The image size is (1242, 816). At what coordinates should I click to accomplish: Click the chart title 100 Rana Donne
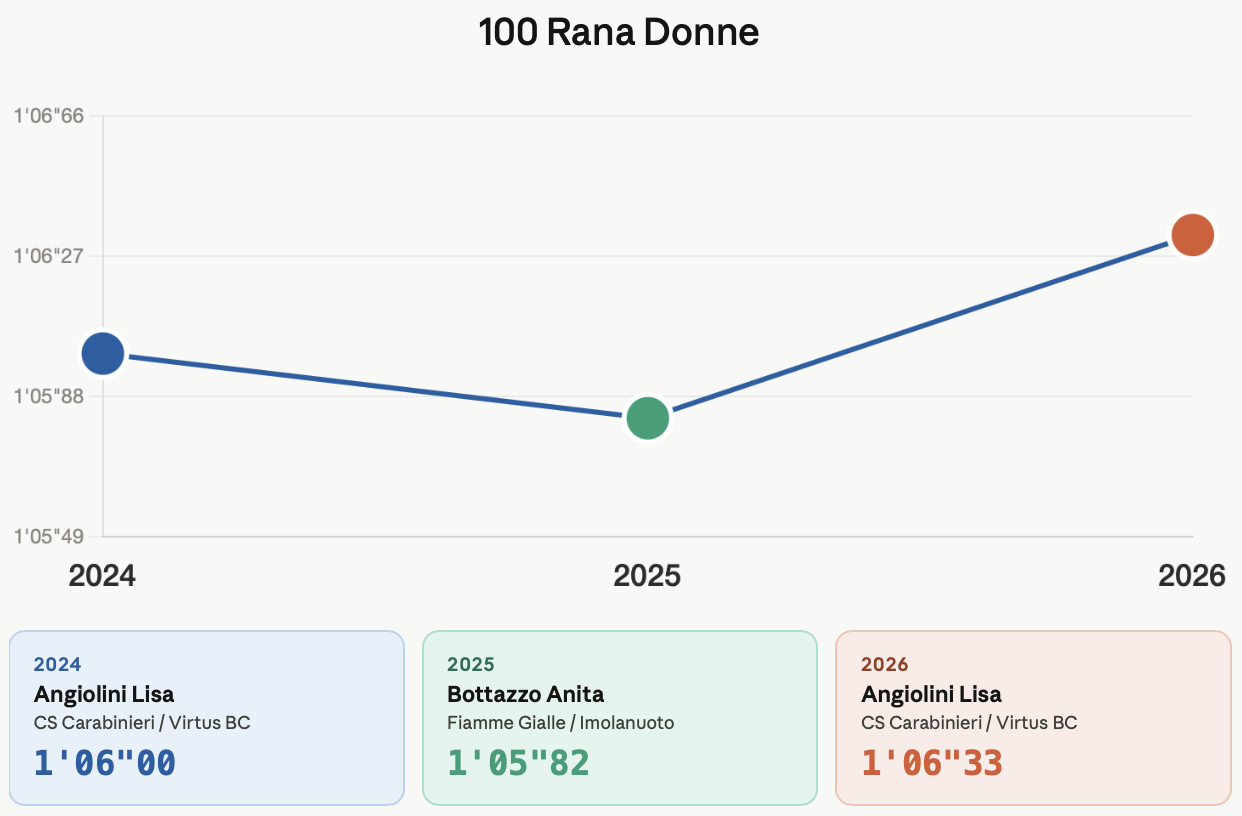619,33
